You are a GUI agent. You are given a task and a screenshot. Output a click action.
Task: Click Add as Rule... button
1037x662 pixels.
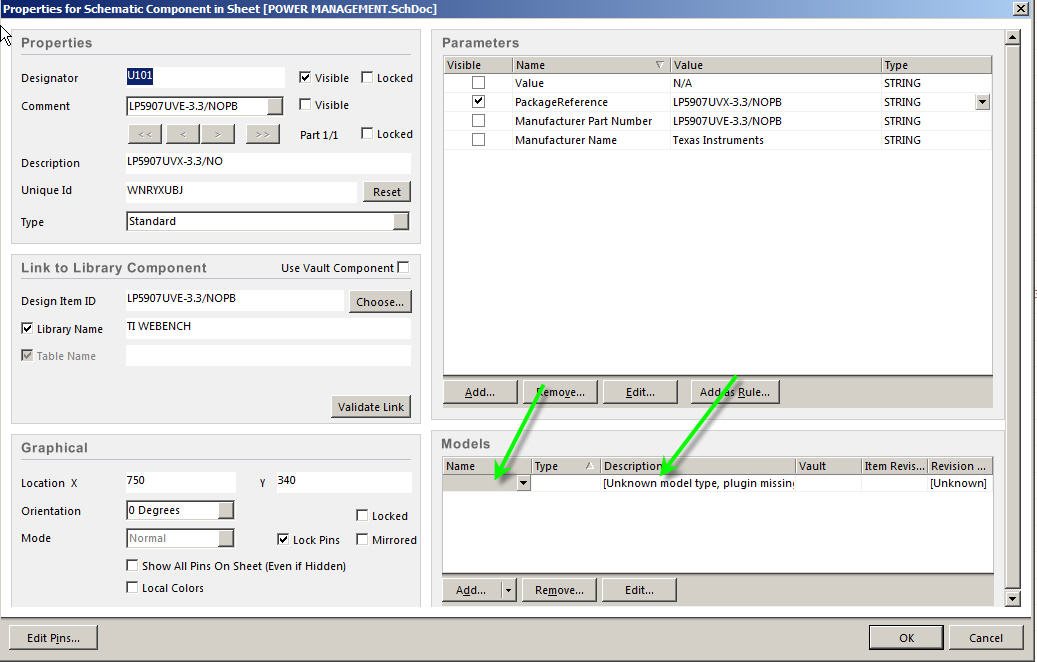click(735, 392)
